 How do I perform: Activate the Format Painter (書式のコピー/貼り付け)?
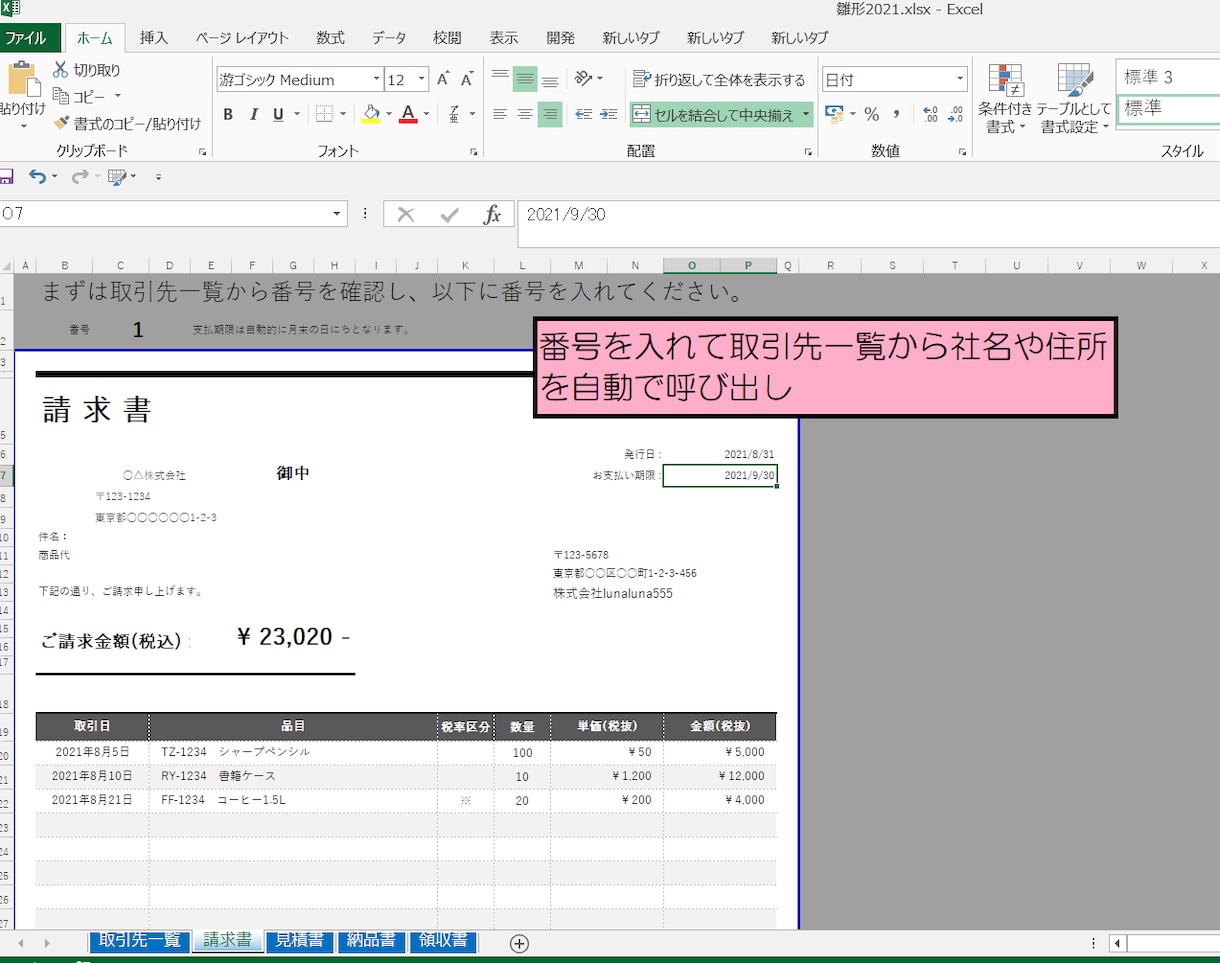[127, 124]
